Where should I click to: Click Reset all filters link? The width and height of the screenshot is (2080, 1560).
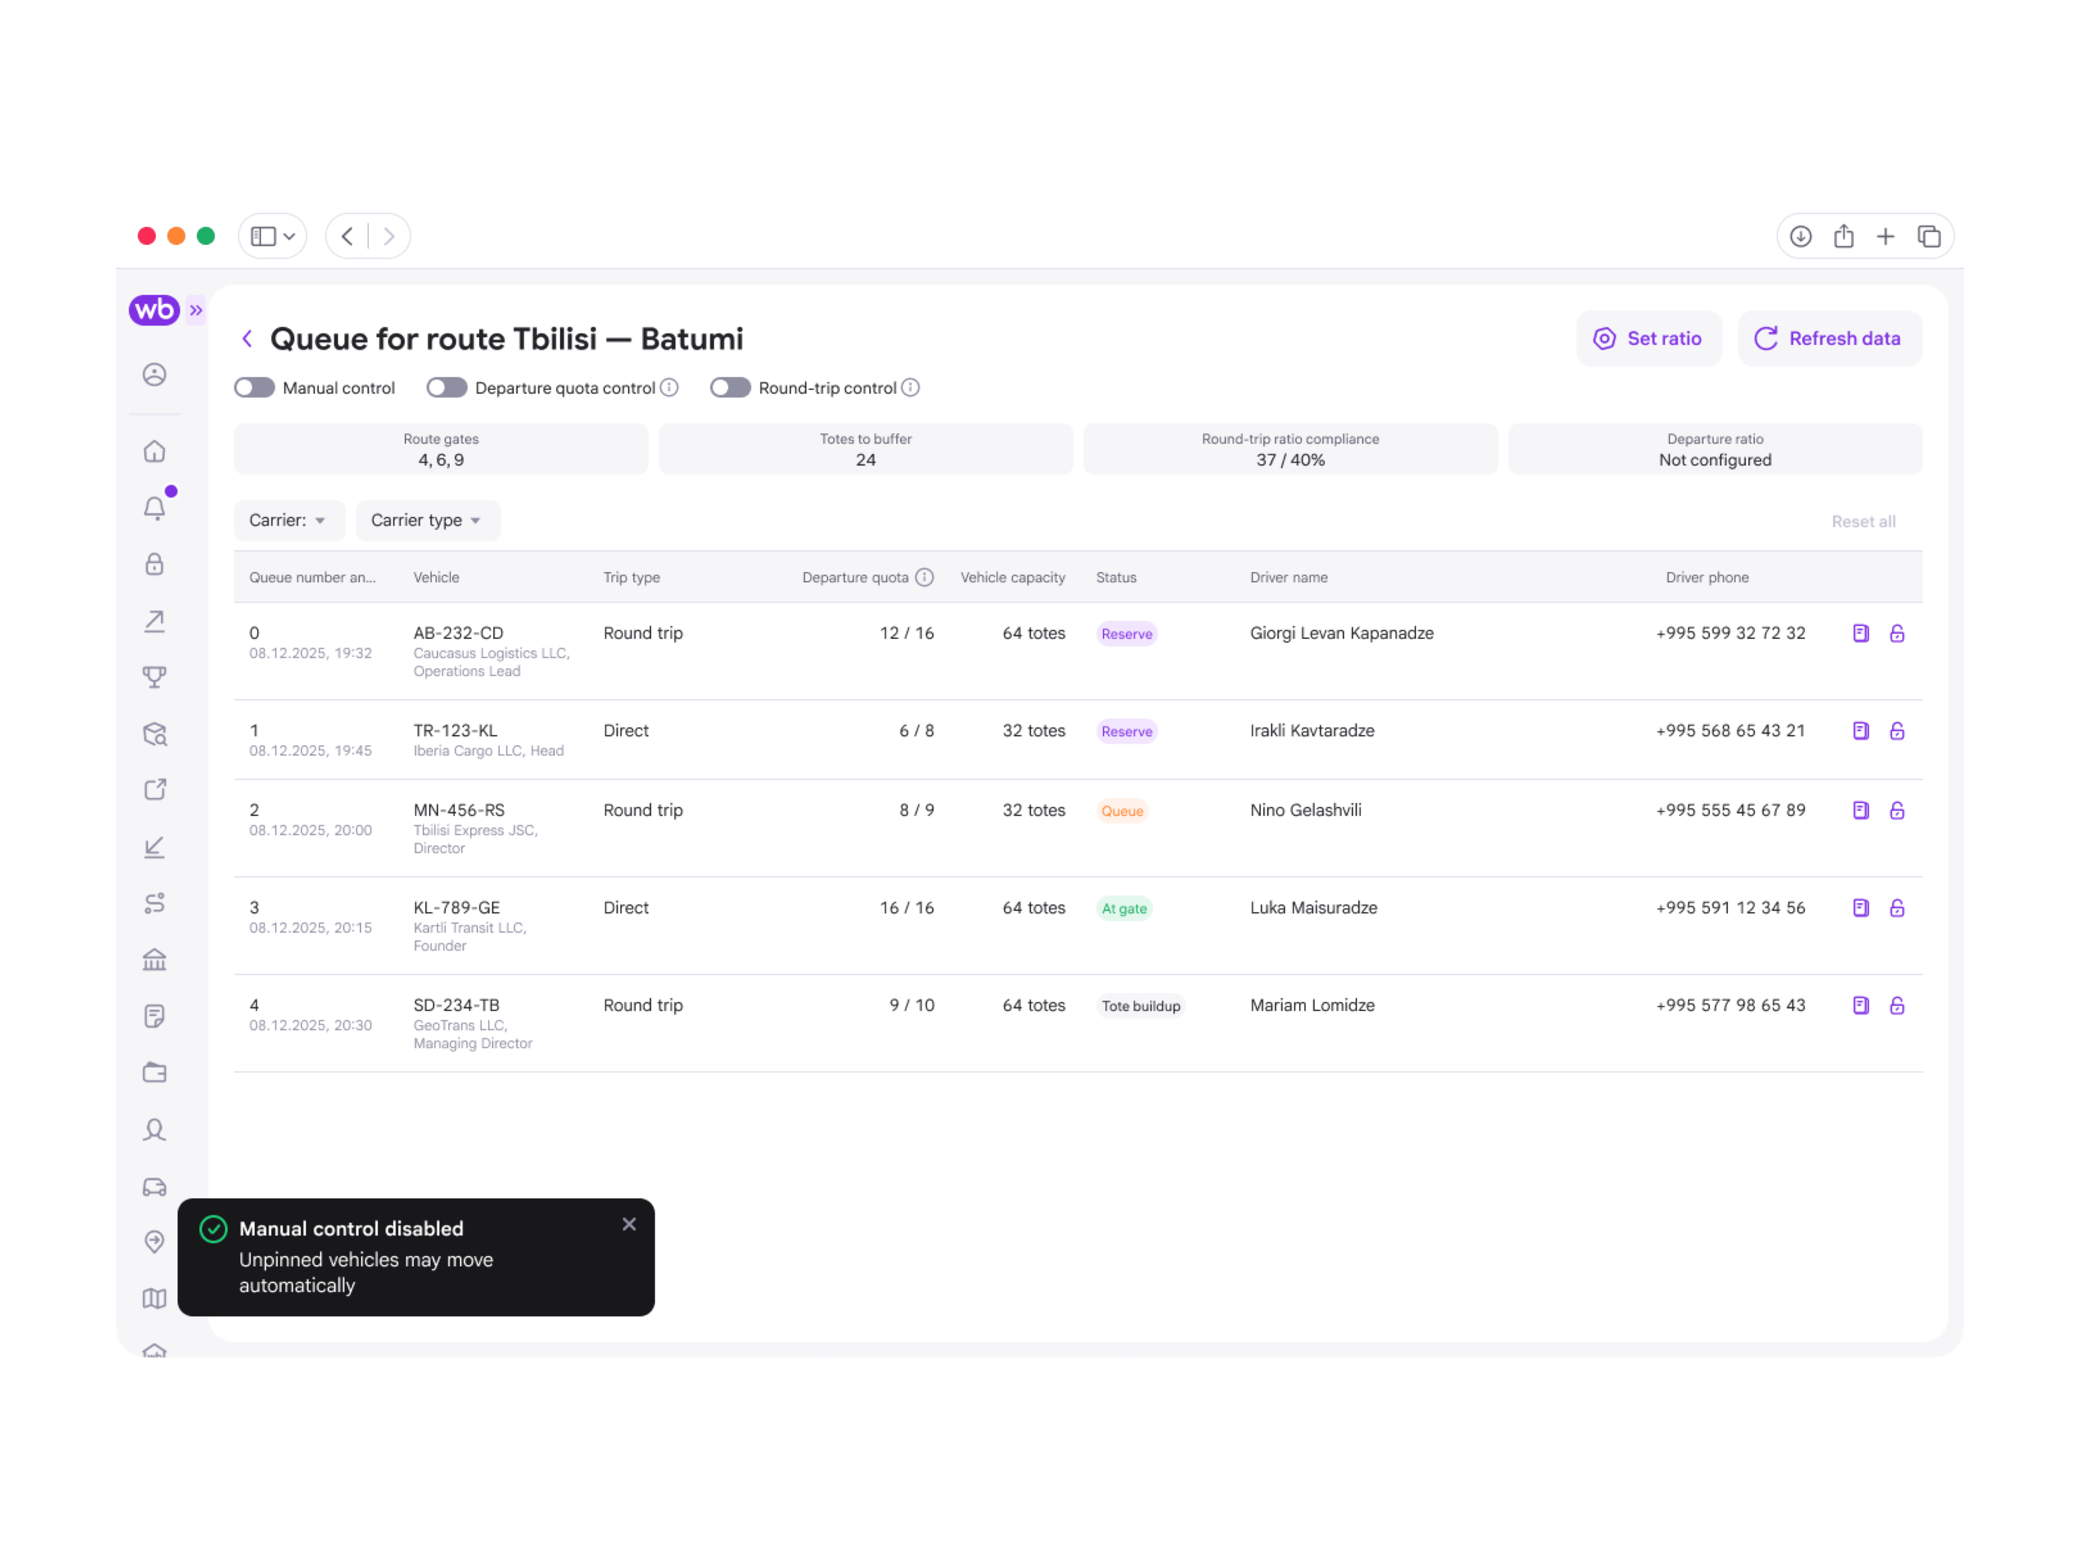click(x=1863, y=521)
